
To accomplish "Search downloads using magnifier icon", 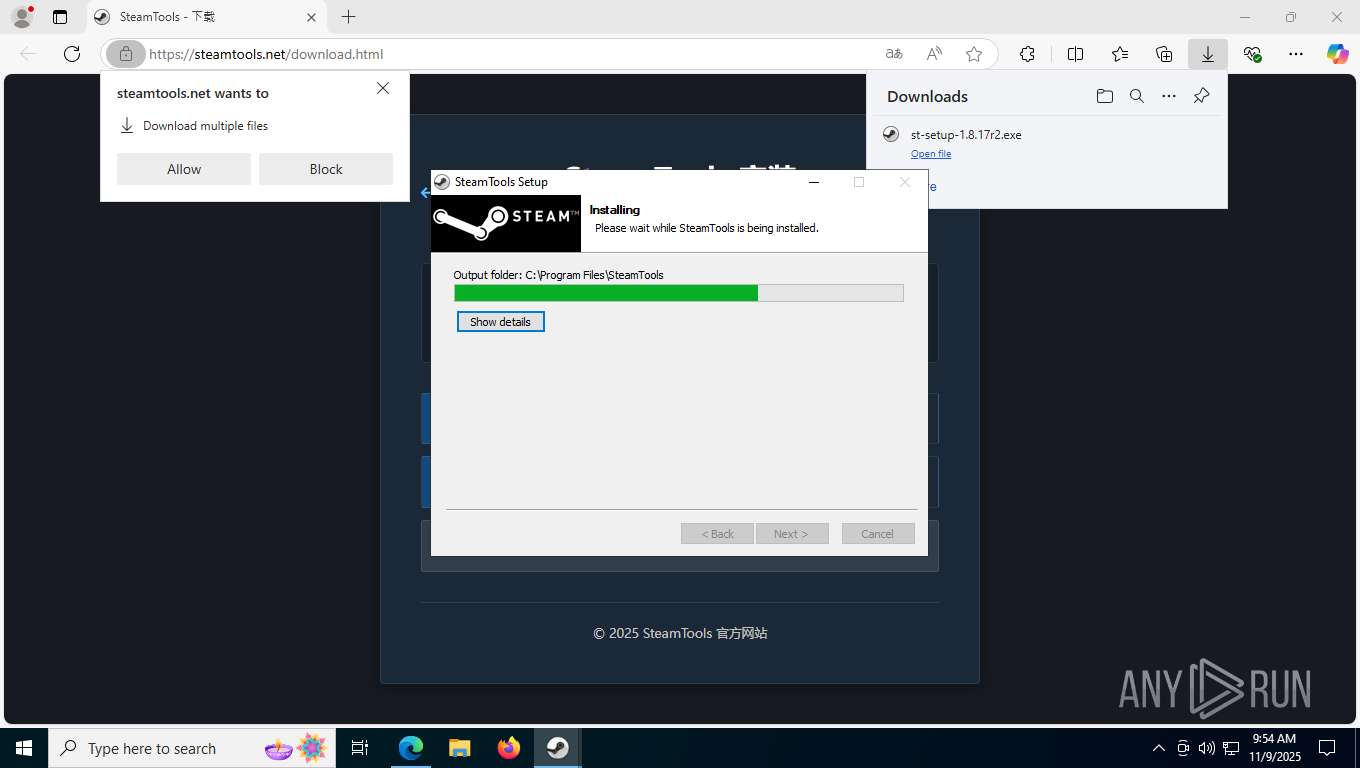I will [1137, 96].
